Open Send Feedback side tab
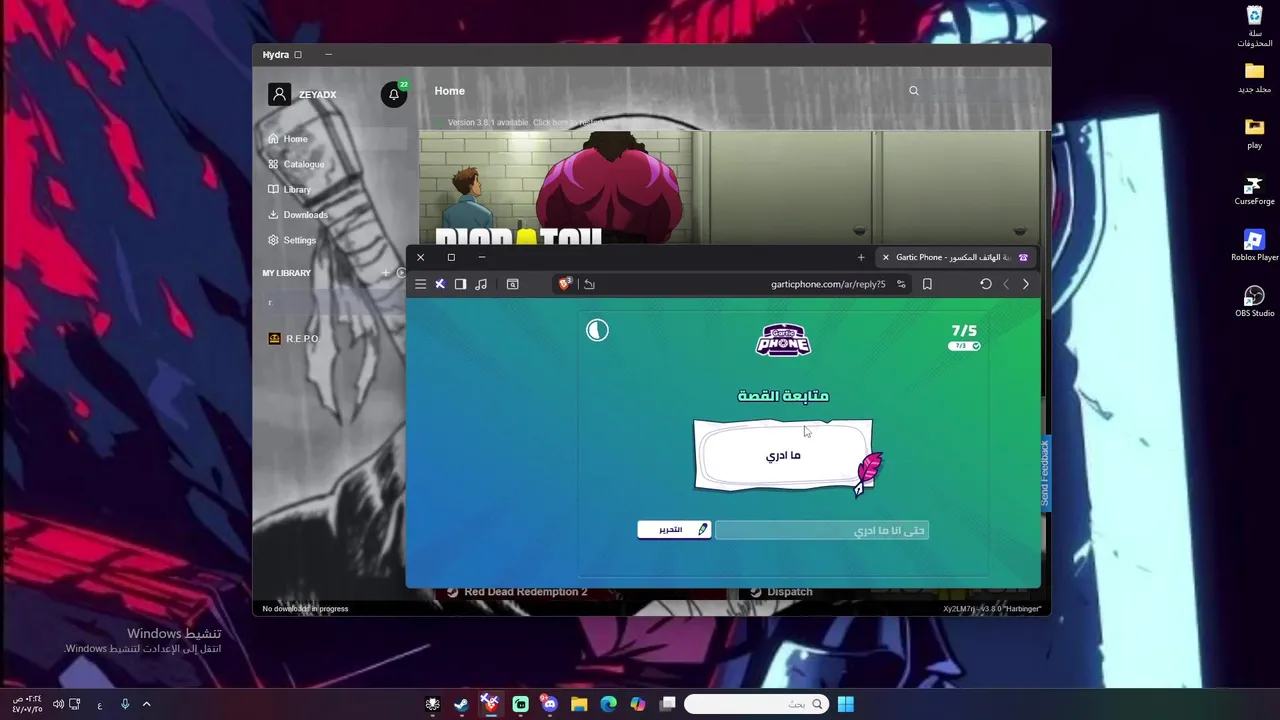This screenshot has height=720, width=1280. (1045, 473)
